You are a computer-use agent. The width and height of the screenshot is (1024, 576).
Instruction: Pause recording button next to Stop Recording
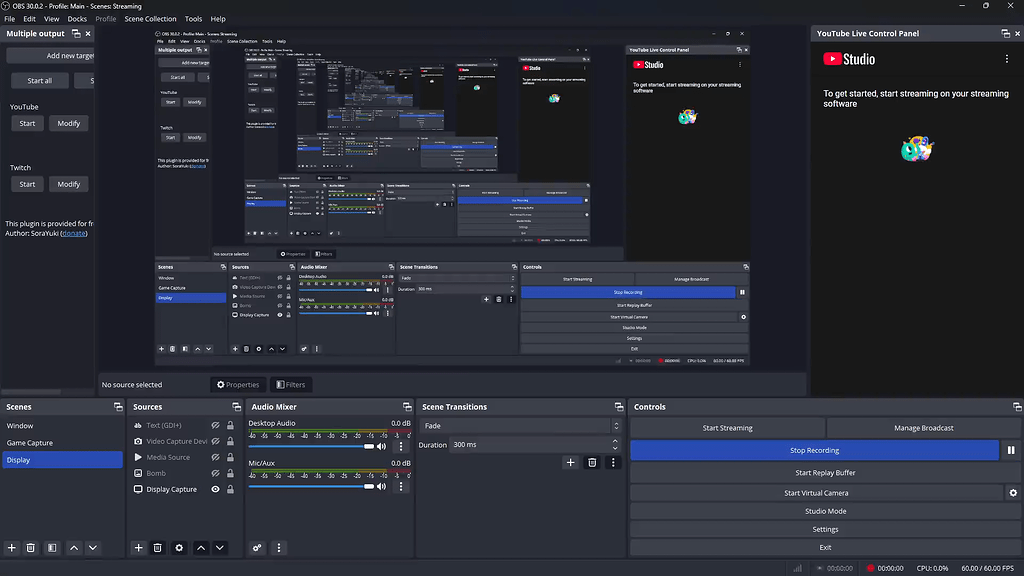click(1011, 450)
